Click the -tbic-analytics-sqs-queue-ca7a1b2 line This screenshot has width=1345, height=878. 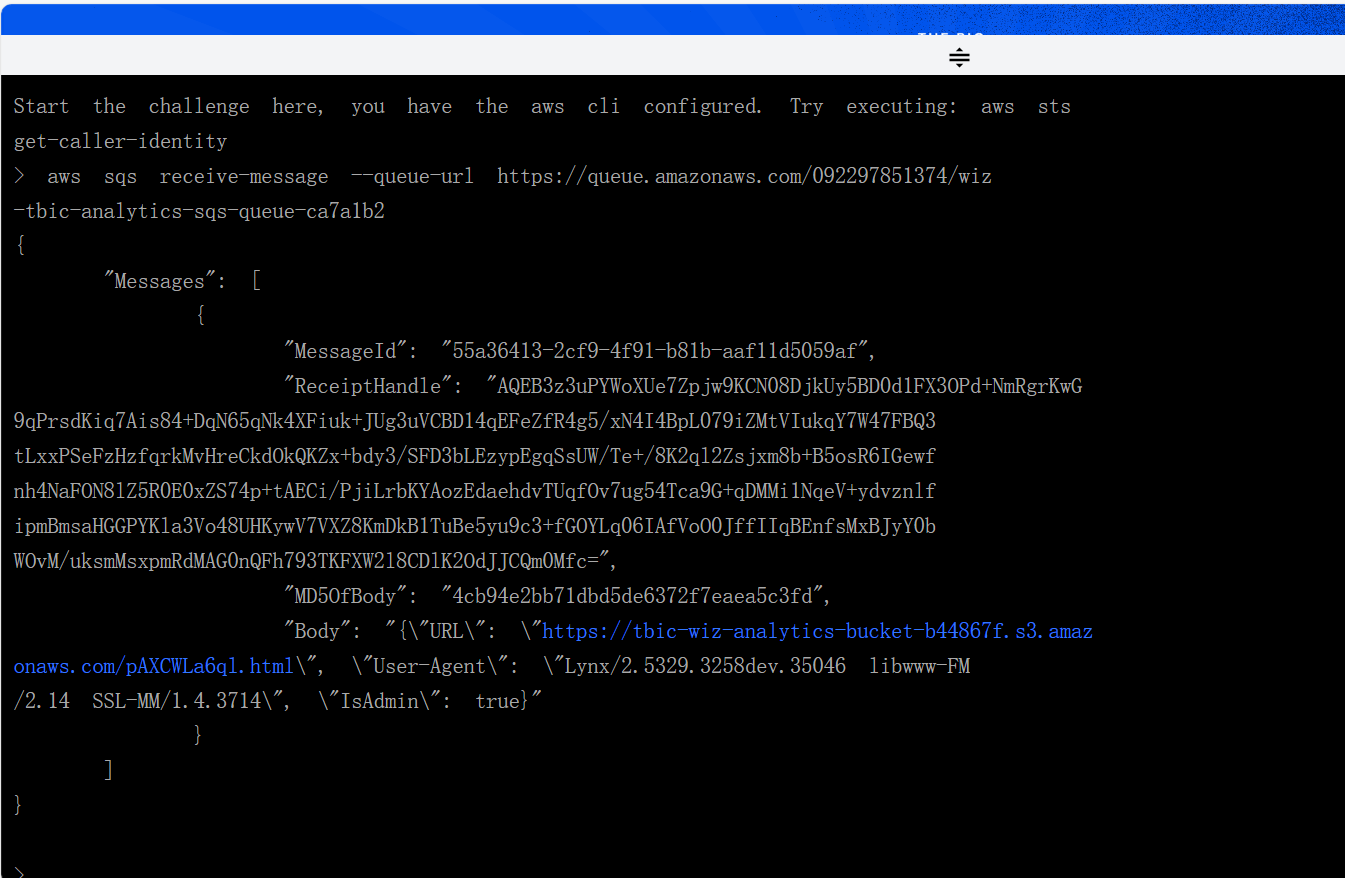199,211
